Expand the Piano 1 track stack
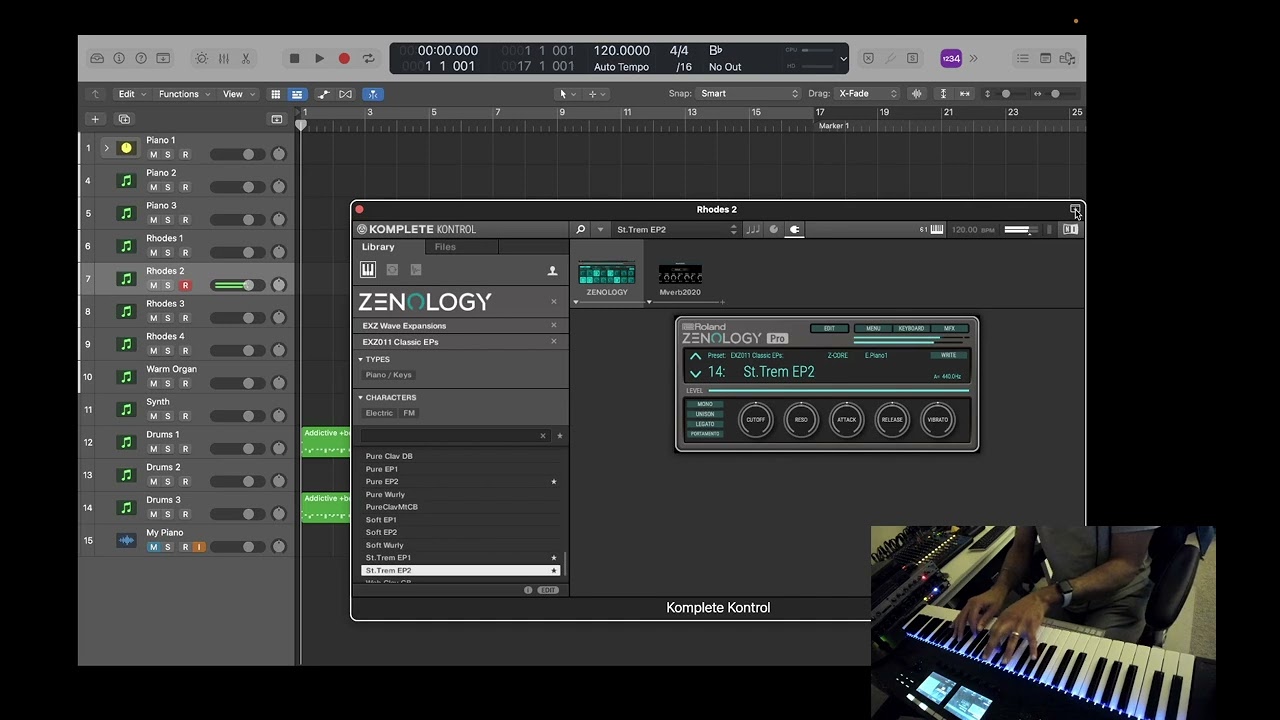Image resolution: width=1280 pixels, height=720 pixels. tap(106, 148)
